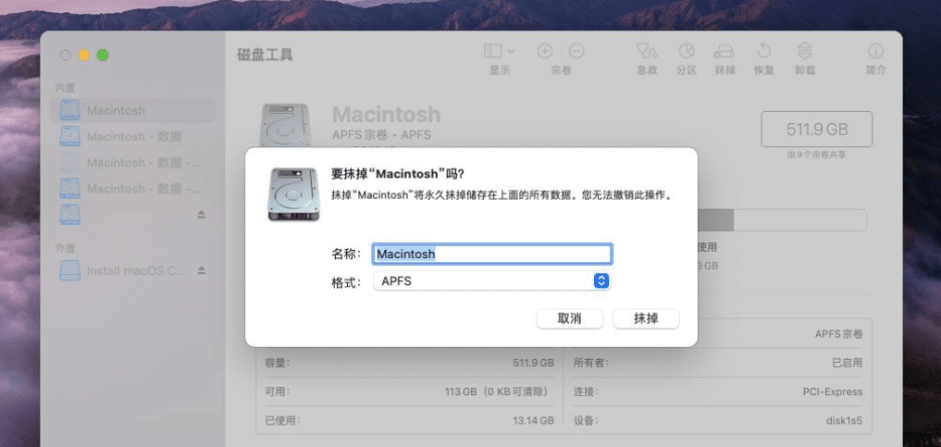Viewport: 941px width, 447px height.
Task: Select fourth sidebar row "Macintosh - 数据 -..."
Action: 133,188
